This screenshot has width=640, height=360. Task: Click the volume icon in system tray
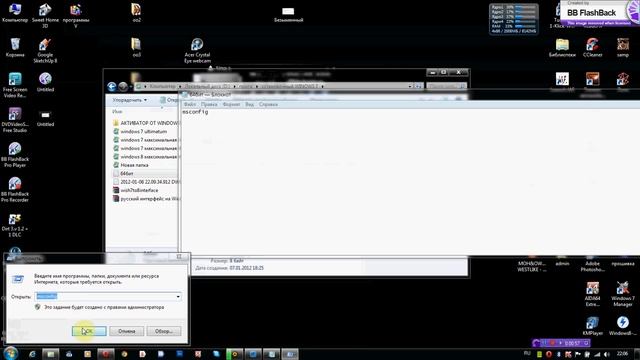tap(607, 354)
